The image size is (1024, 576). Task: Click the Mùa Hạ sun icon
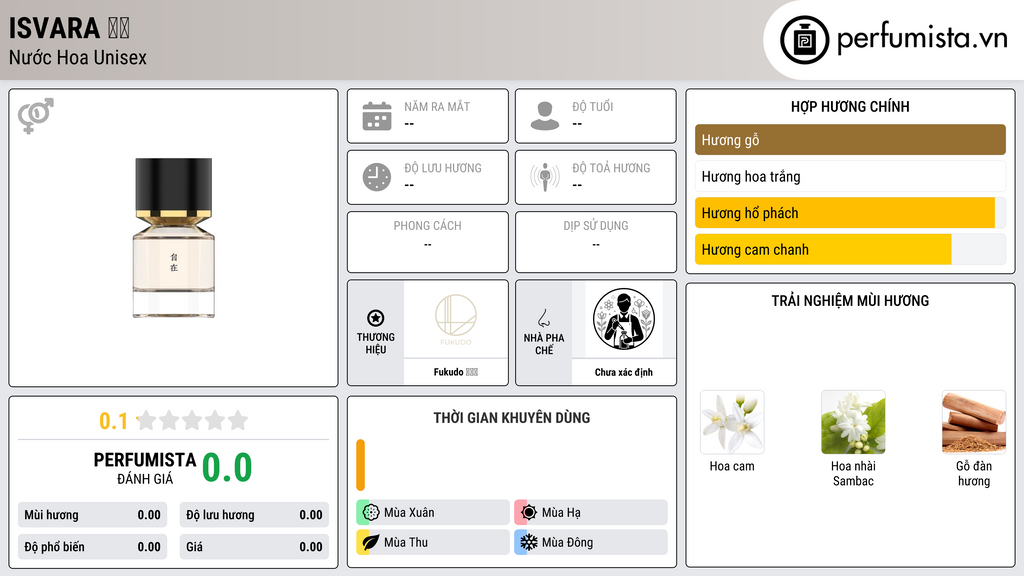[x=529, y=512]
